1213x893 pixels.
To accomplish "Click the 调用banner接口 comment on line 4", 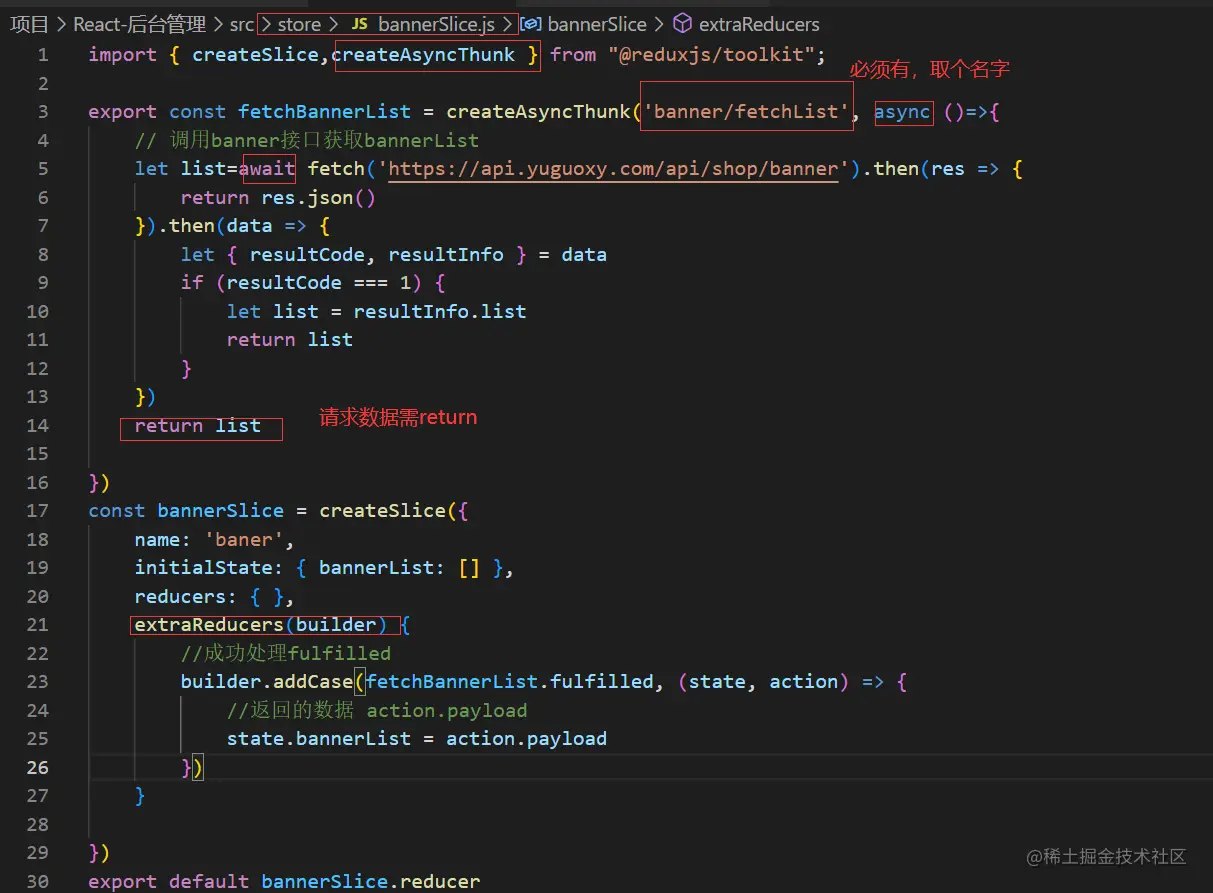I will pyautogui.click(x=307, y=140).
